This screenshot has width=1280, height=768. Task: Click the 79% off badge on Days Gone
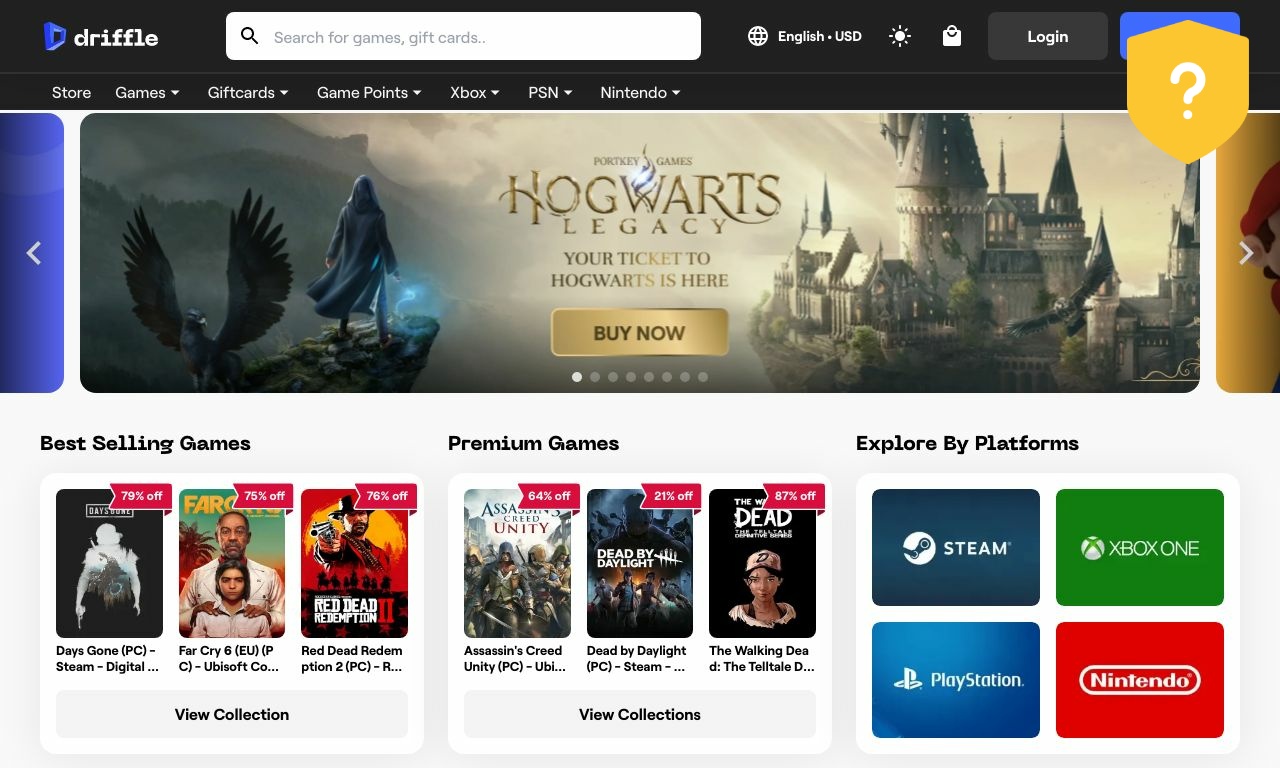[x=141, y=496]
